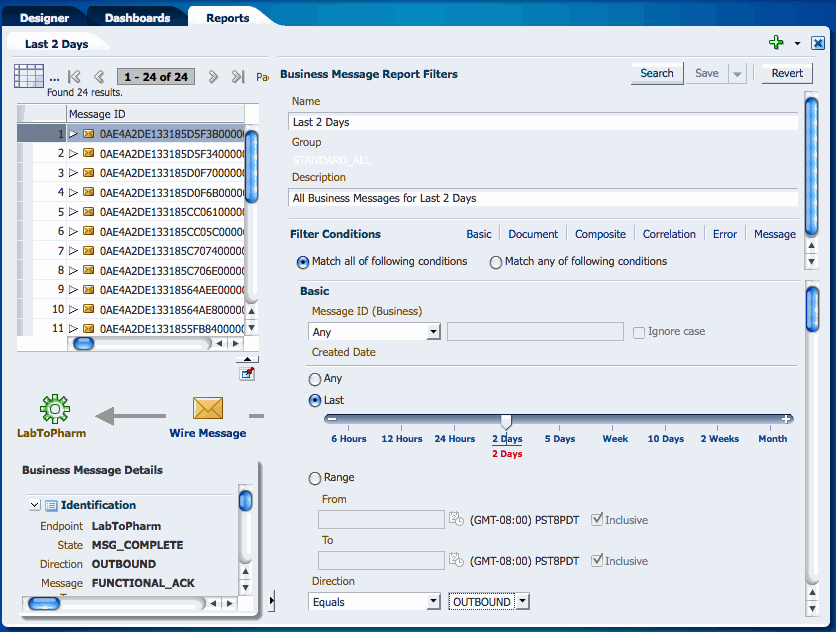Toggle Inclusive checkbox for To date
836x632 pixels.
(597, 560)
